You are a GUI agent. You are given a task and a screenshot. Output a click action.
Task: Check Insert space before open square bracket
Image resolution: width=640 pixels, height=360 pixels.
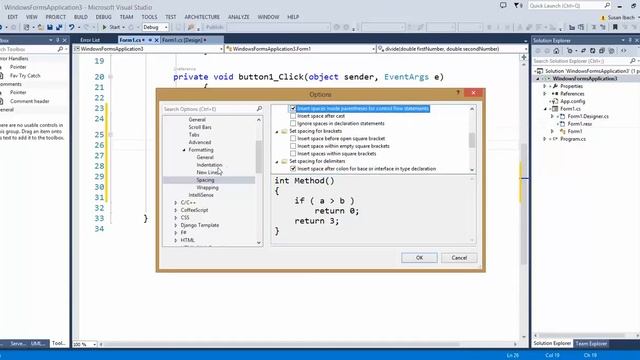tap(293, 138)
